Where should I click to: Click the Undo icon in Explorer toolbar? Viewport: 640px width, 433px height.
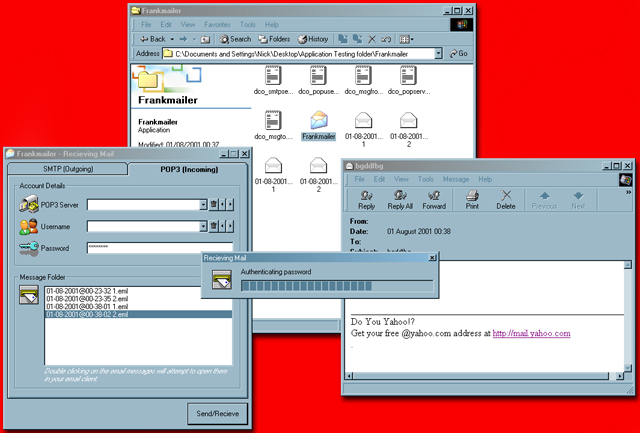[x=386, y=39]
